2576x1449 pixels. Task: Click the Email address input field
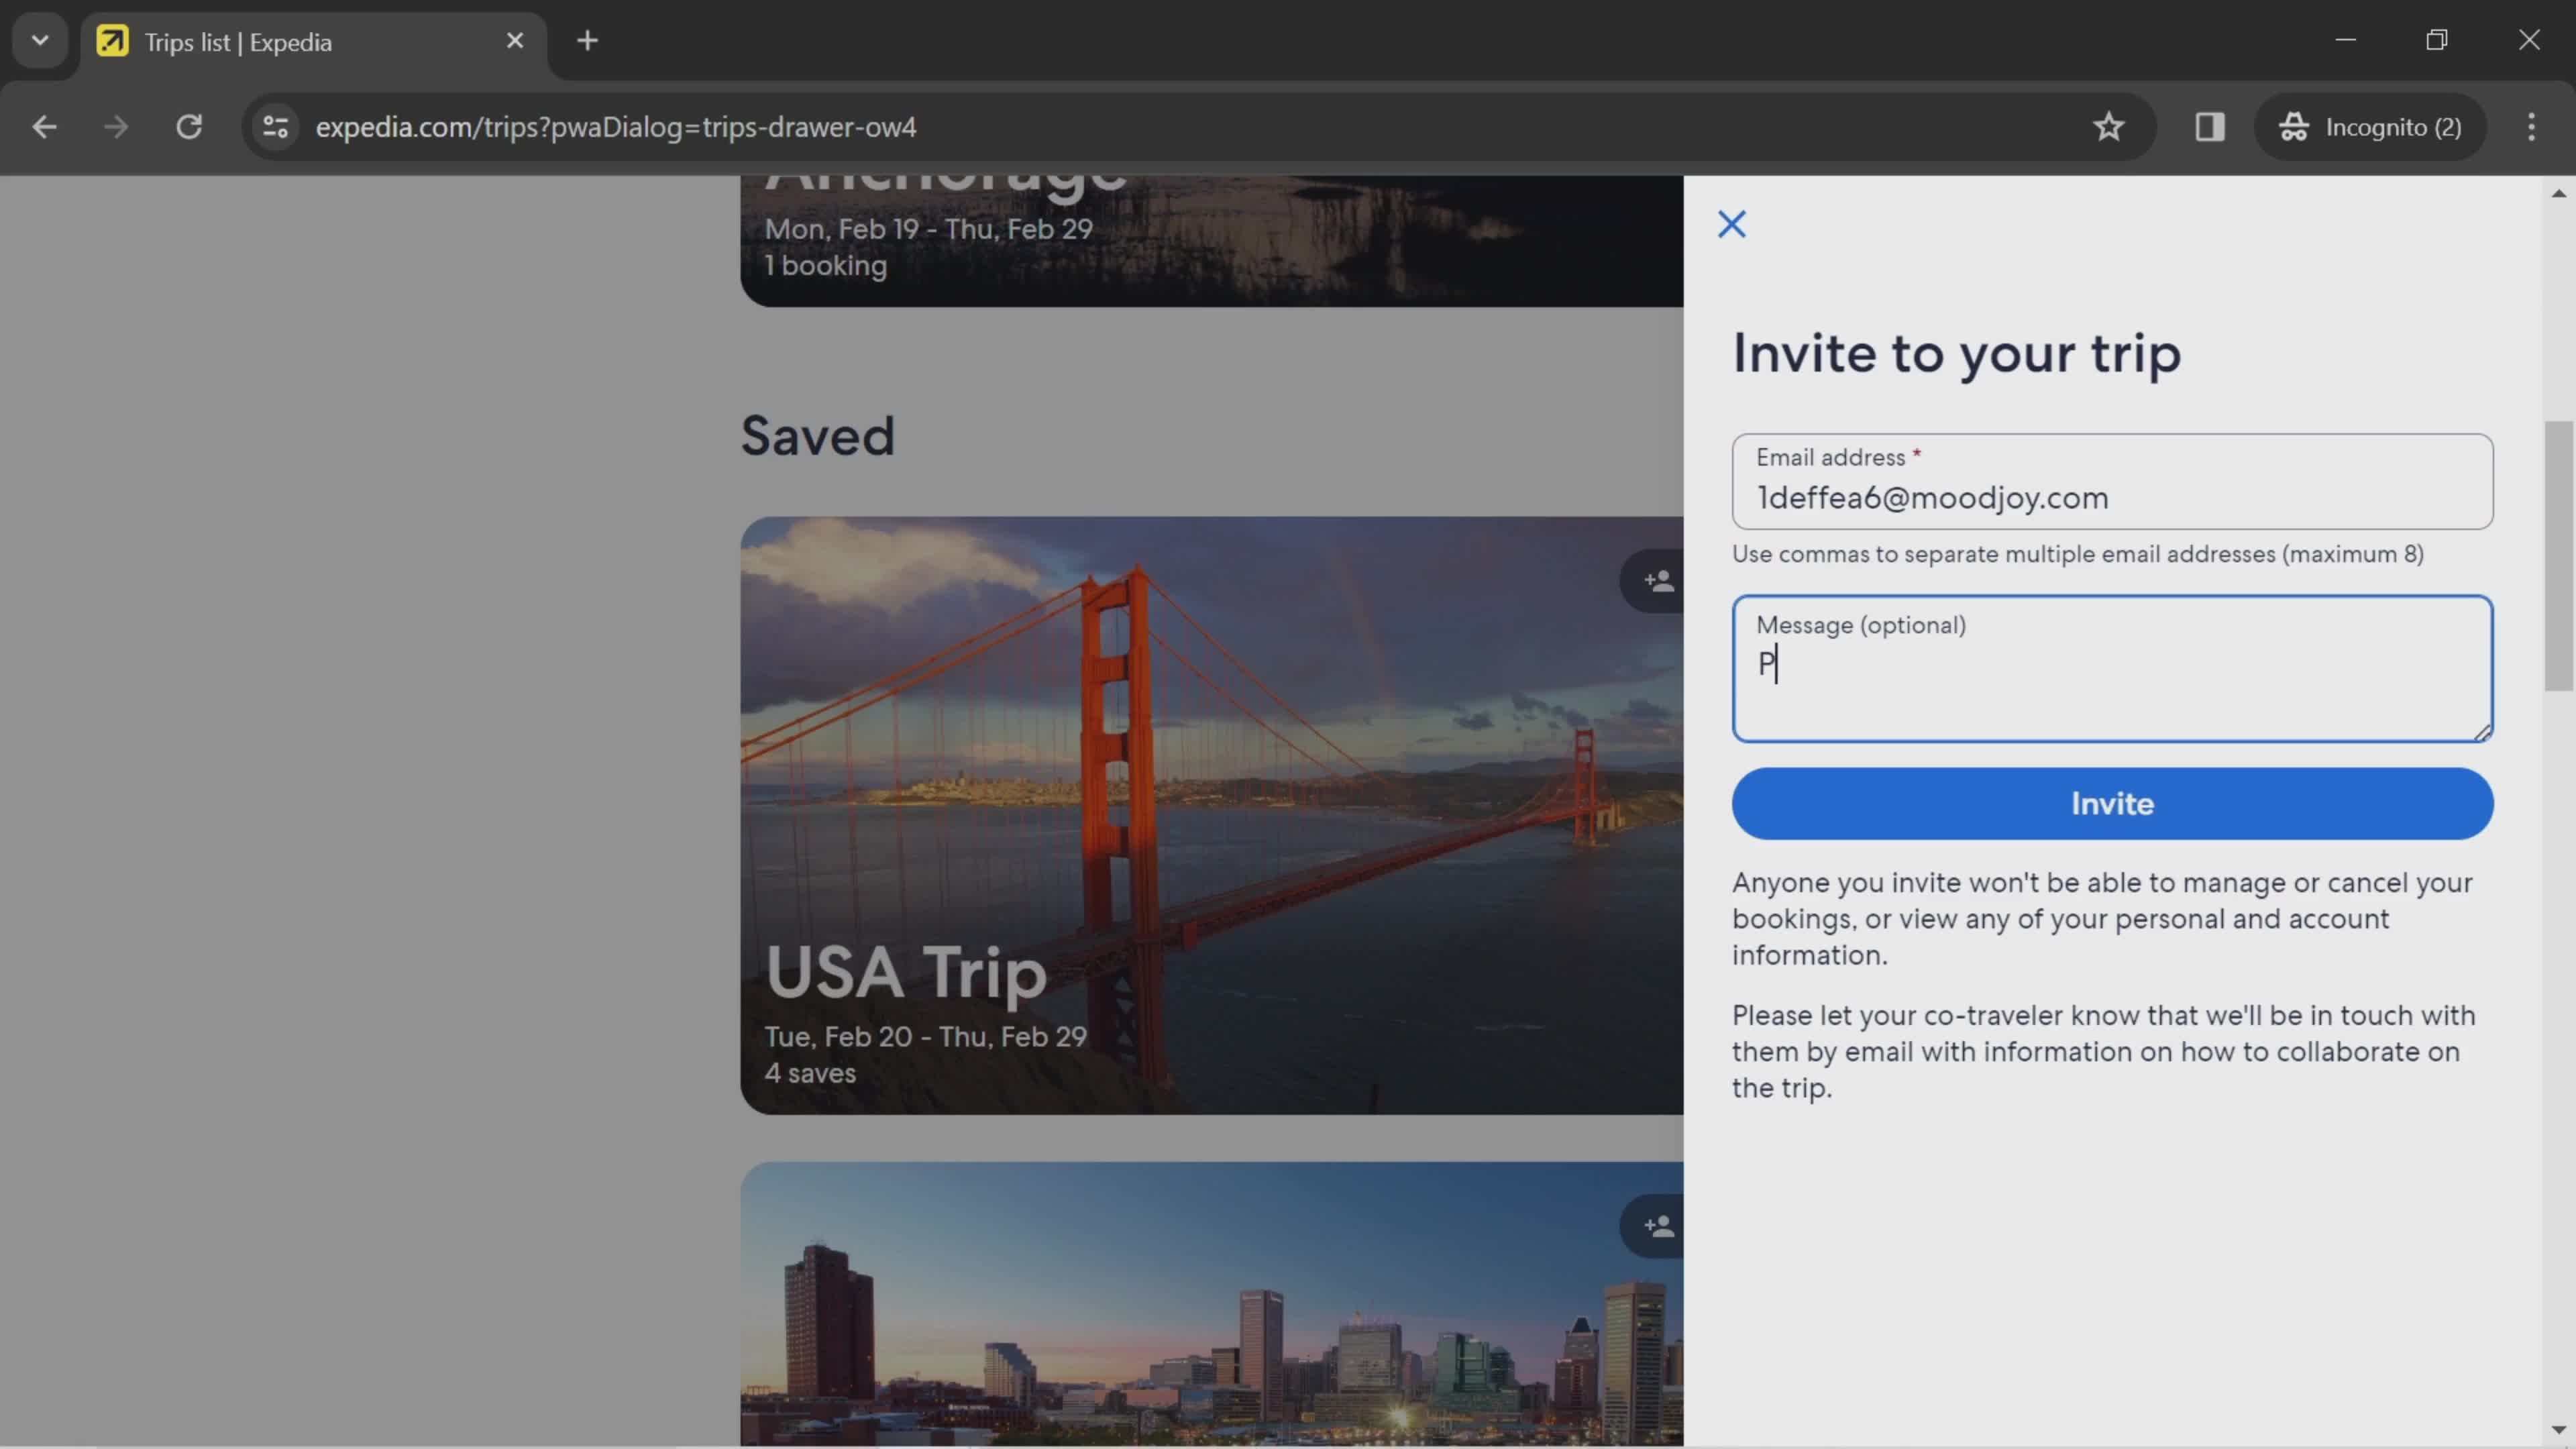2112,482
